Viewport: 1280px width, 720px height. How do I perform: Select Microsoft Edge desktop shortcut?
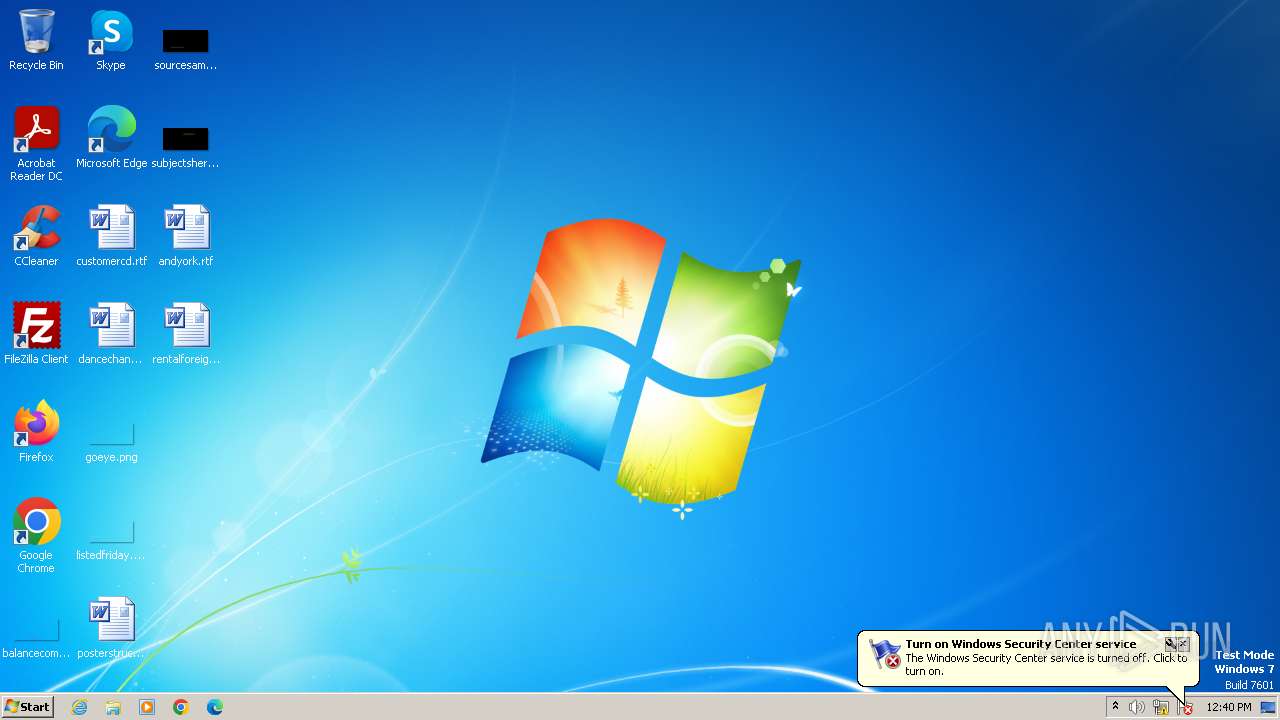pos(111,138)
